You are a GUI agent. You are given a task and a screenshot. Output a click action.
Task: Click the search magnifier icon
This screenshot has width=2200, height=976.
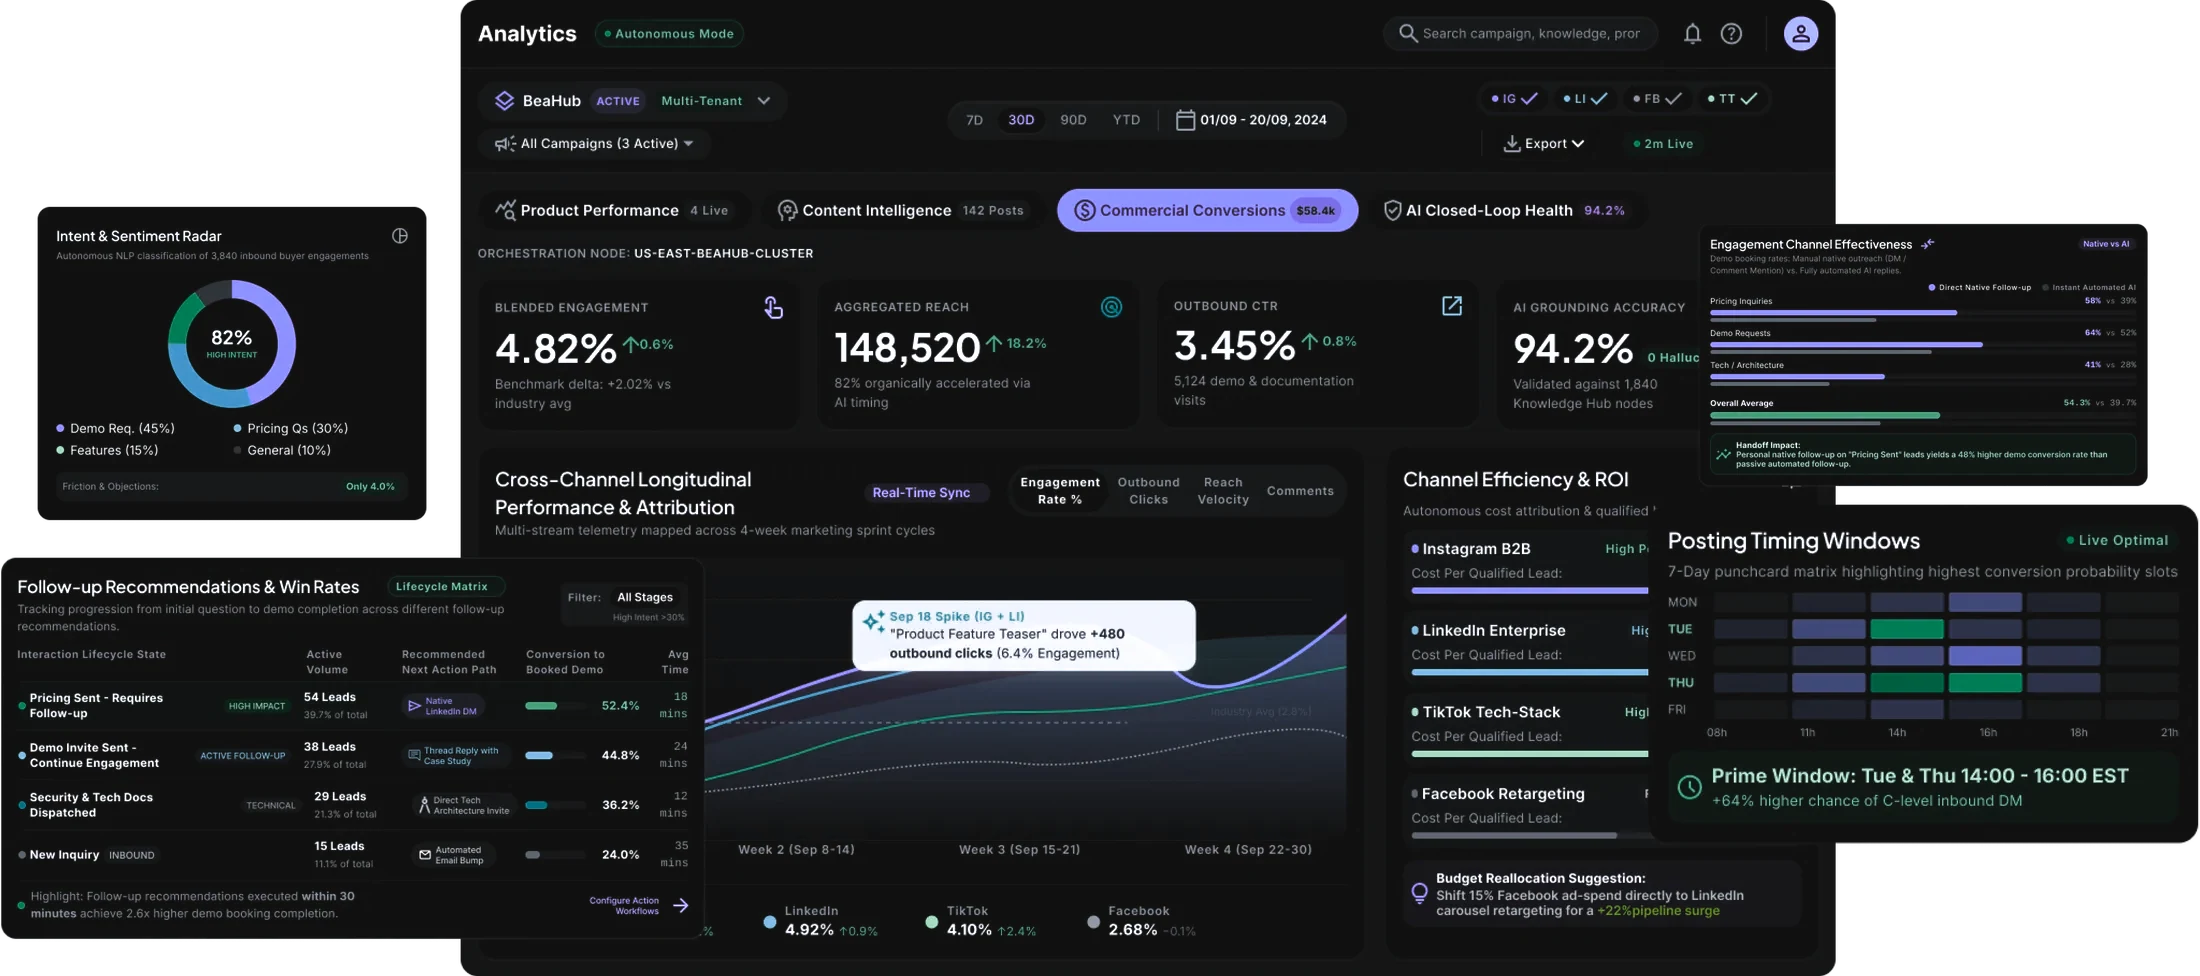(x=1408, y=33)
